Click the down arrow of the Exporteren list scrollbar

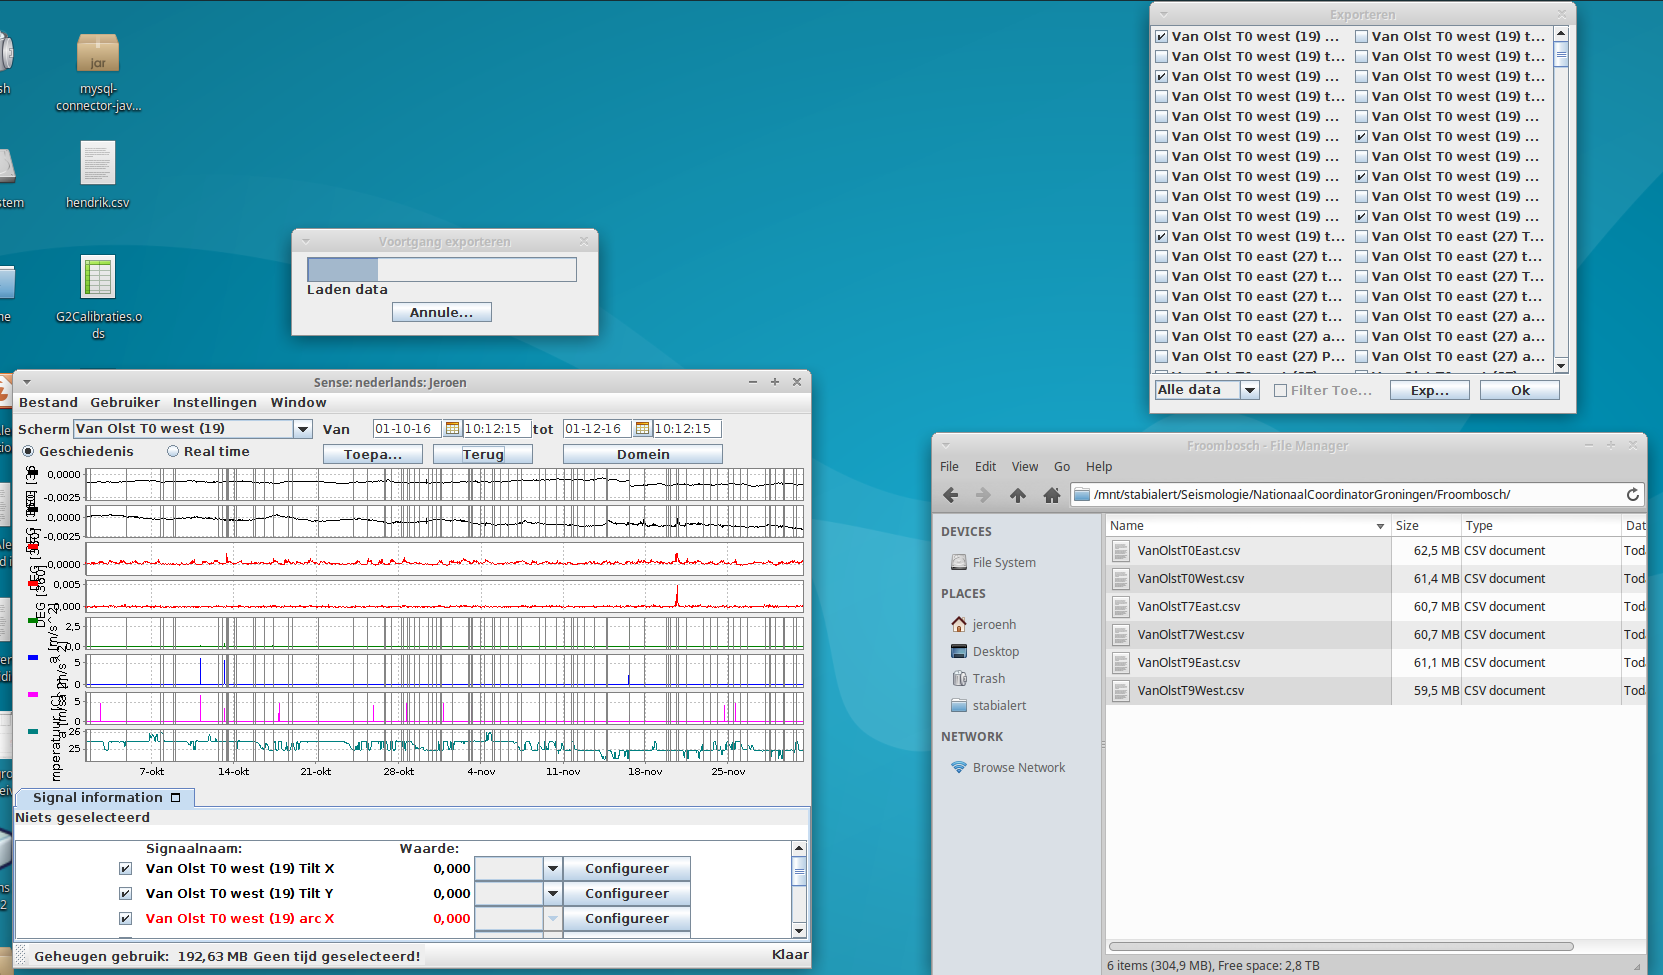[x=1561, y=366]
